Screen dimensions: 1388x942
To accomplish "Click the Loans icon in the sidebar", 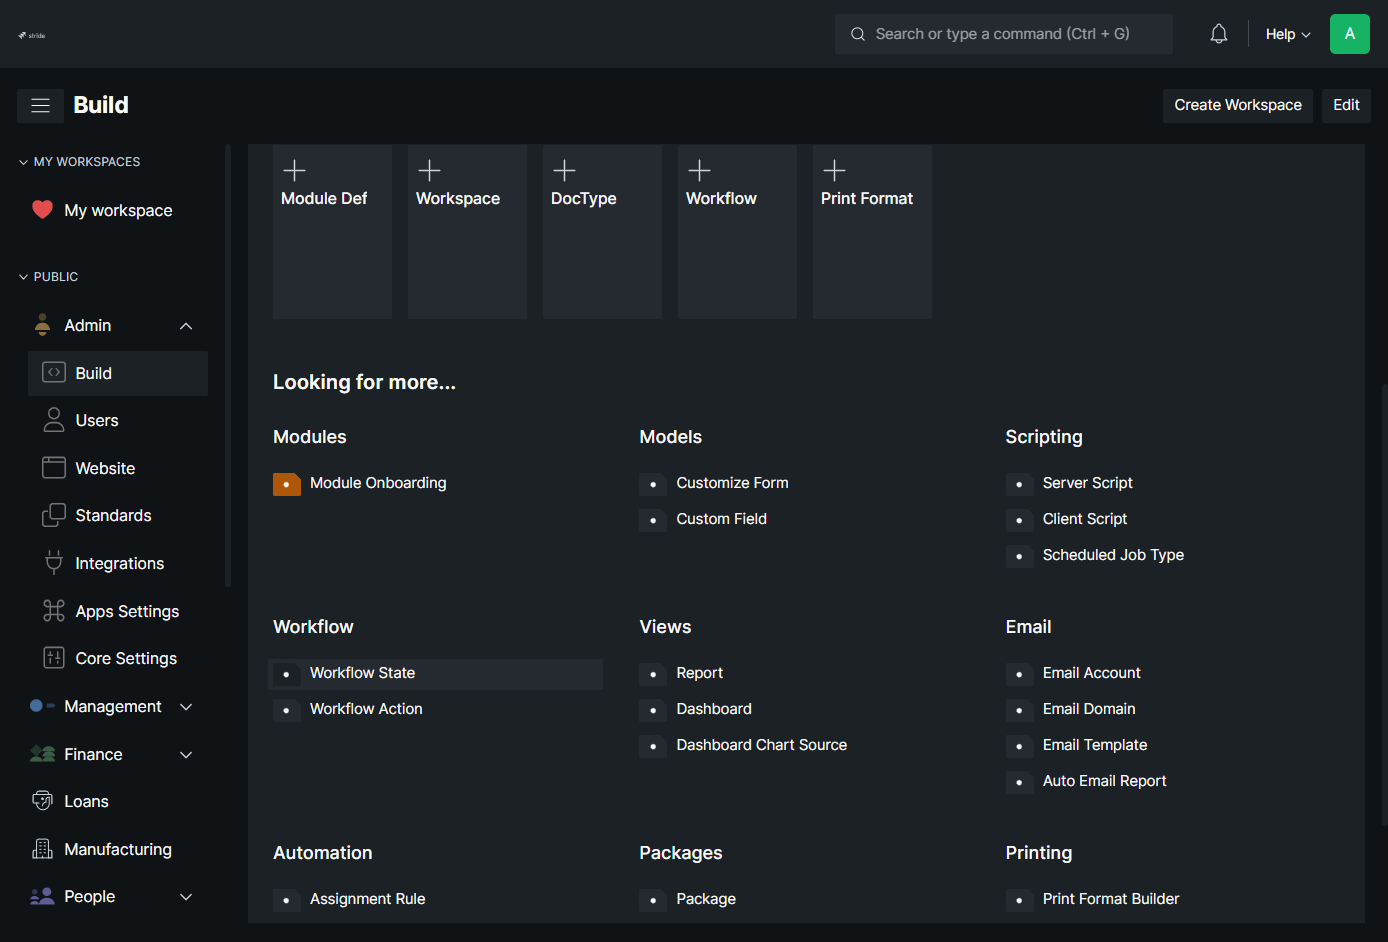I will pos(42,801).
